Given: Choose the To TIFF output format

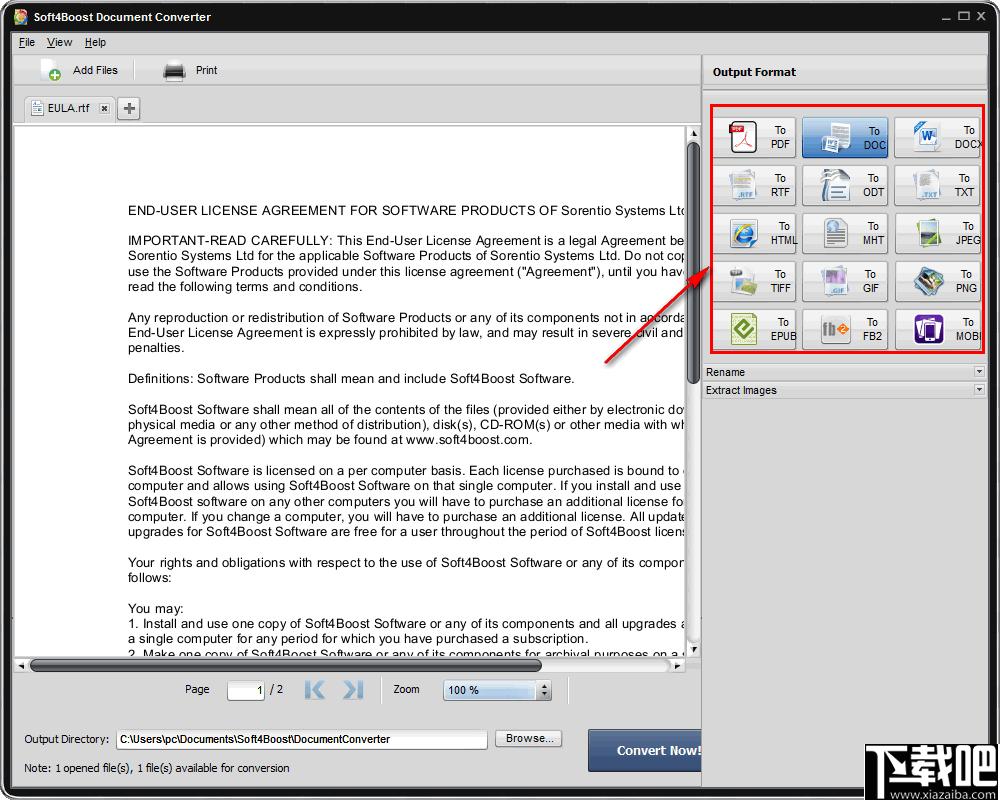Looking at the screenshot, I should pyautogui.click(x=755, y=281).
